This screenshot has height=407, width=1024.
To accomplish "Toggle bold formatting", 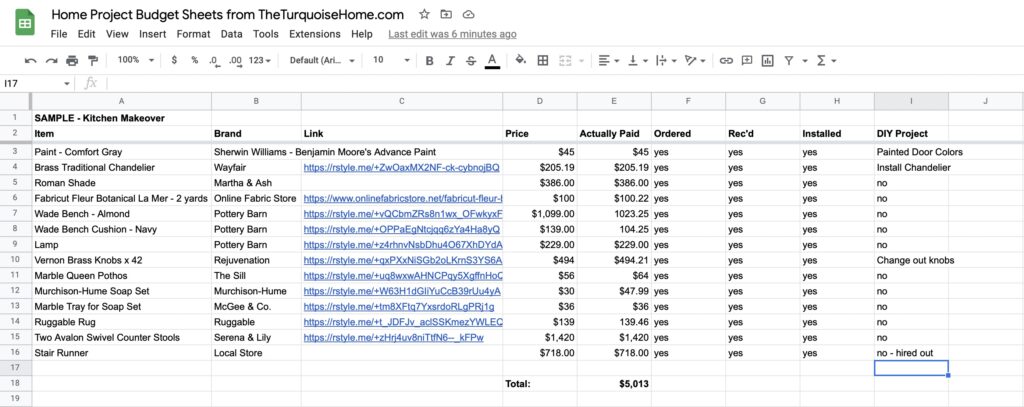I will click(x=429, y=61).
